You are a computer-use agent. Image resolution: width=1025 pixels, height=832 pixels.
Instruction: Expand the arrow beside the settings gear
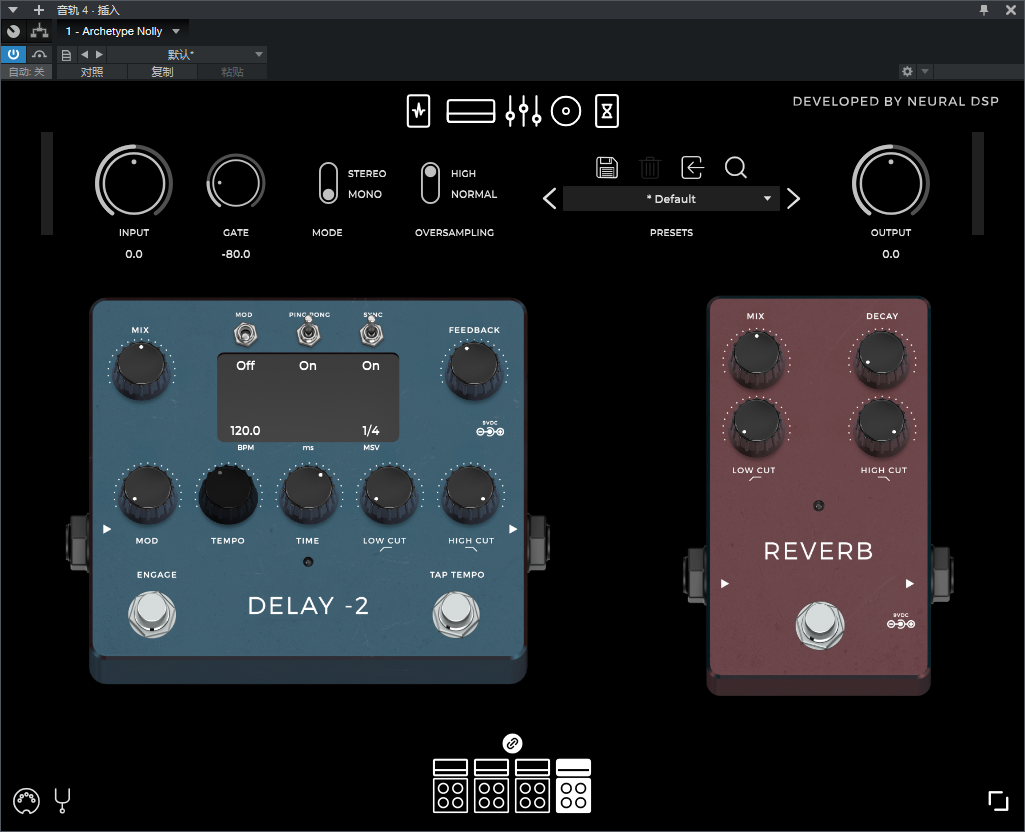click(x=924, y=71)
